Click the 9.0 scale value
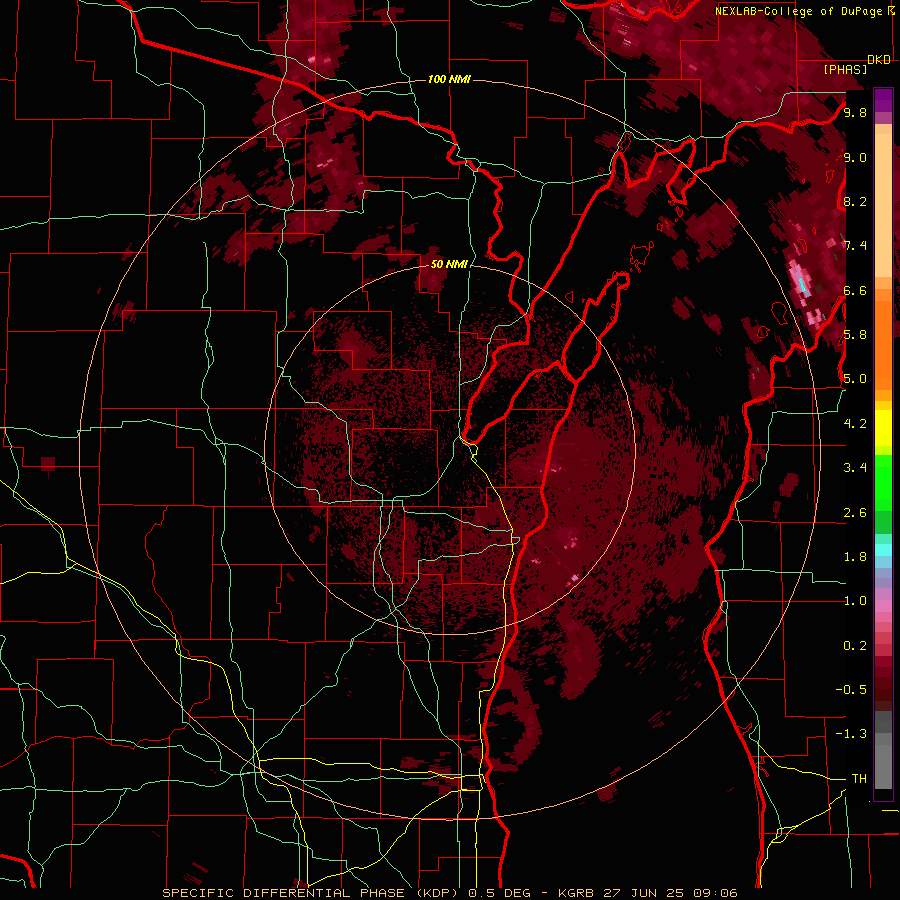900x900 pixels. pos(855,157)
